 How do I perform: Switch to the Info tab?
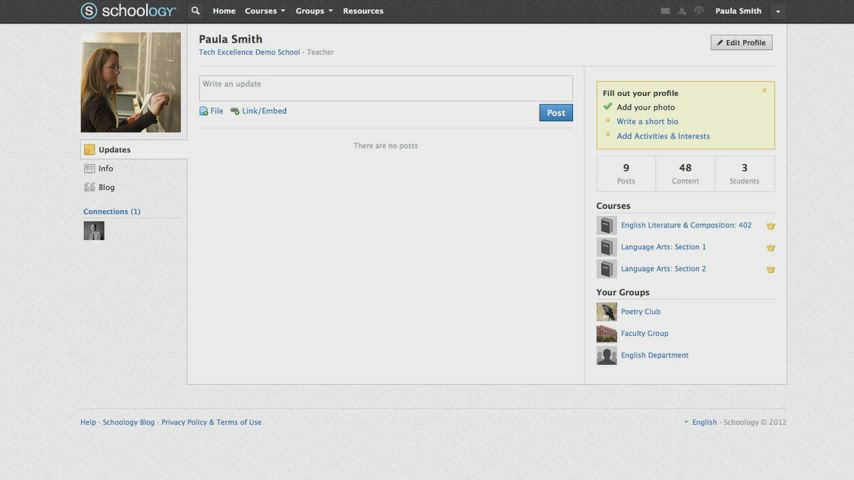coord(105,169)
